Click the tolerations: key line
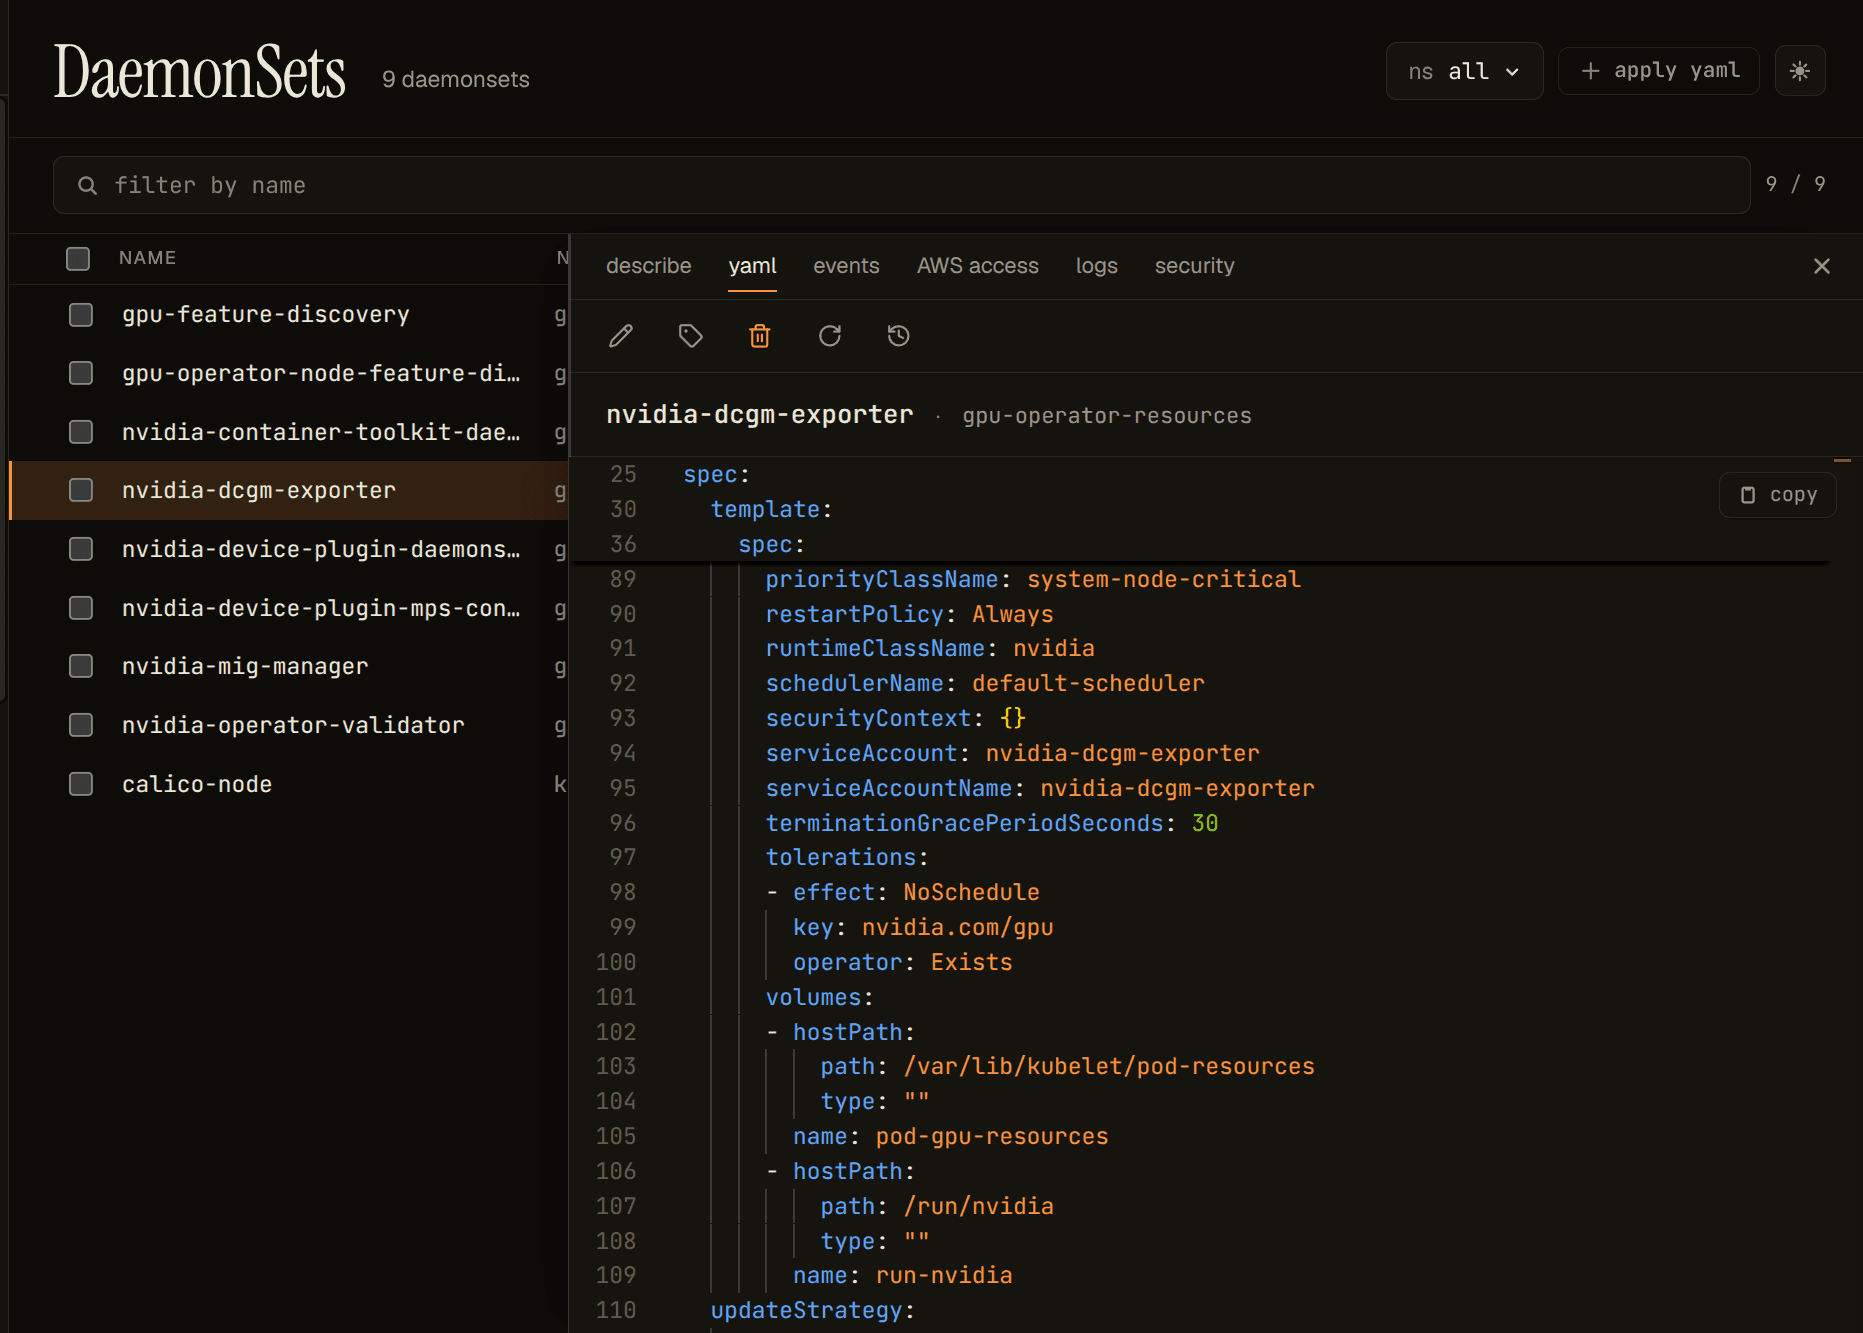Viewport: 1863px width, 1333px height. 847,857
